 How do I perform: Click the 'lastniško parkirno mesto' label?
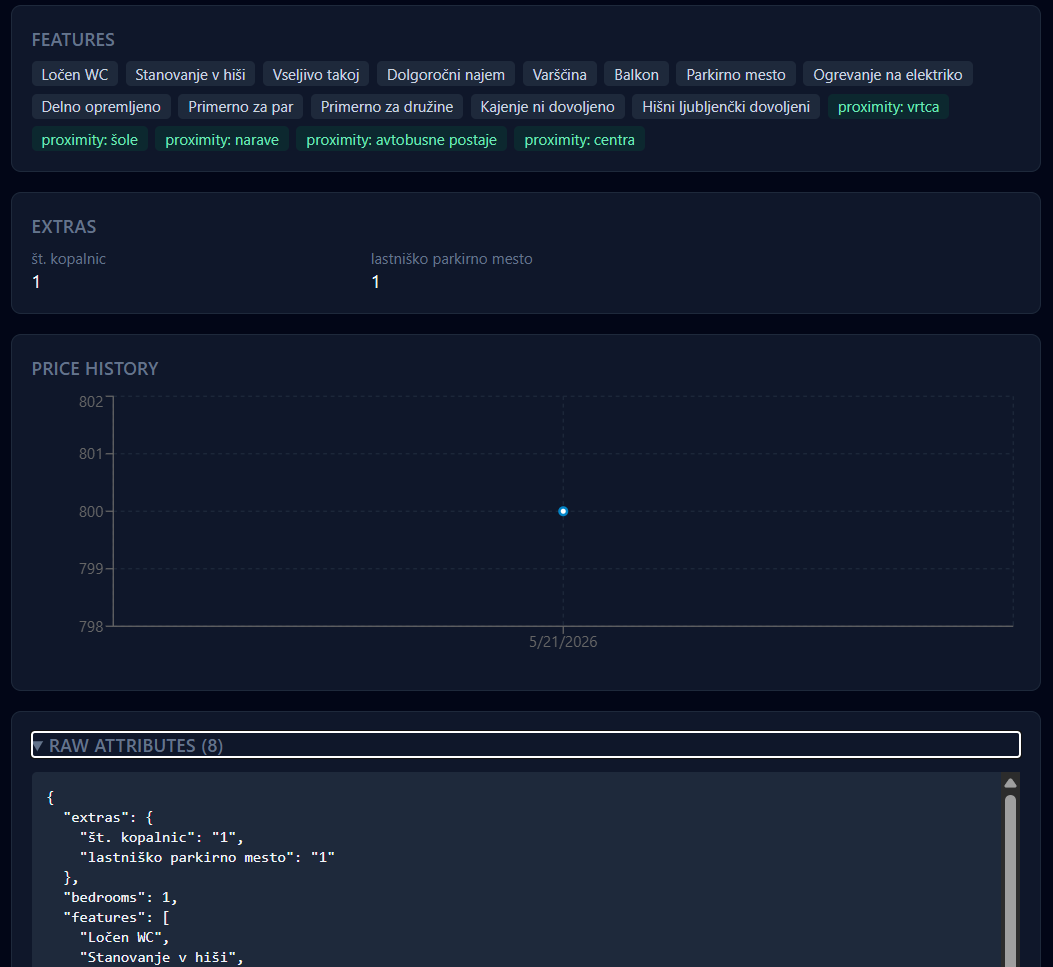pyautogui.click(x=451, y=259)
